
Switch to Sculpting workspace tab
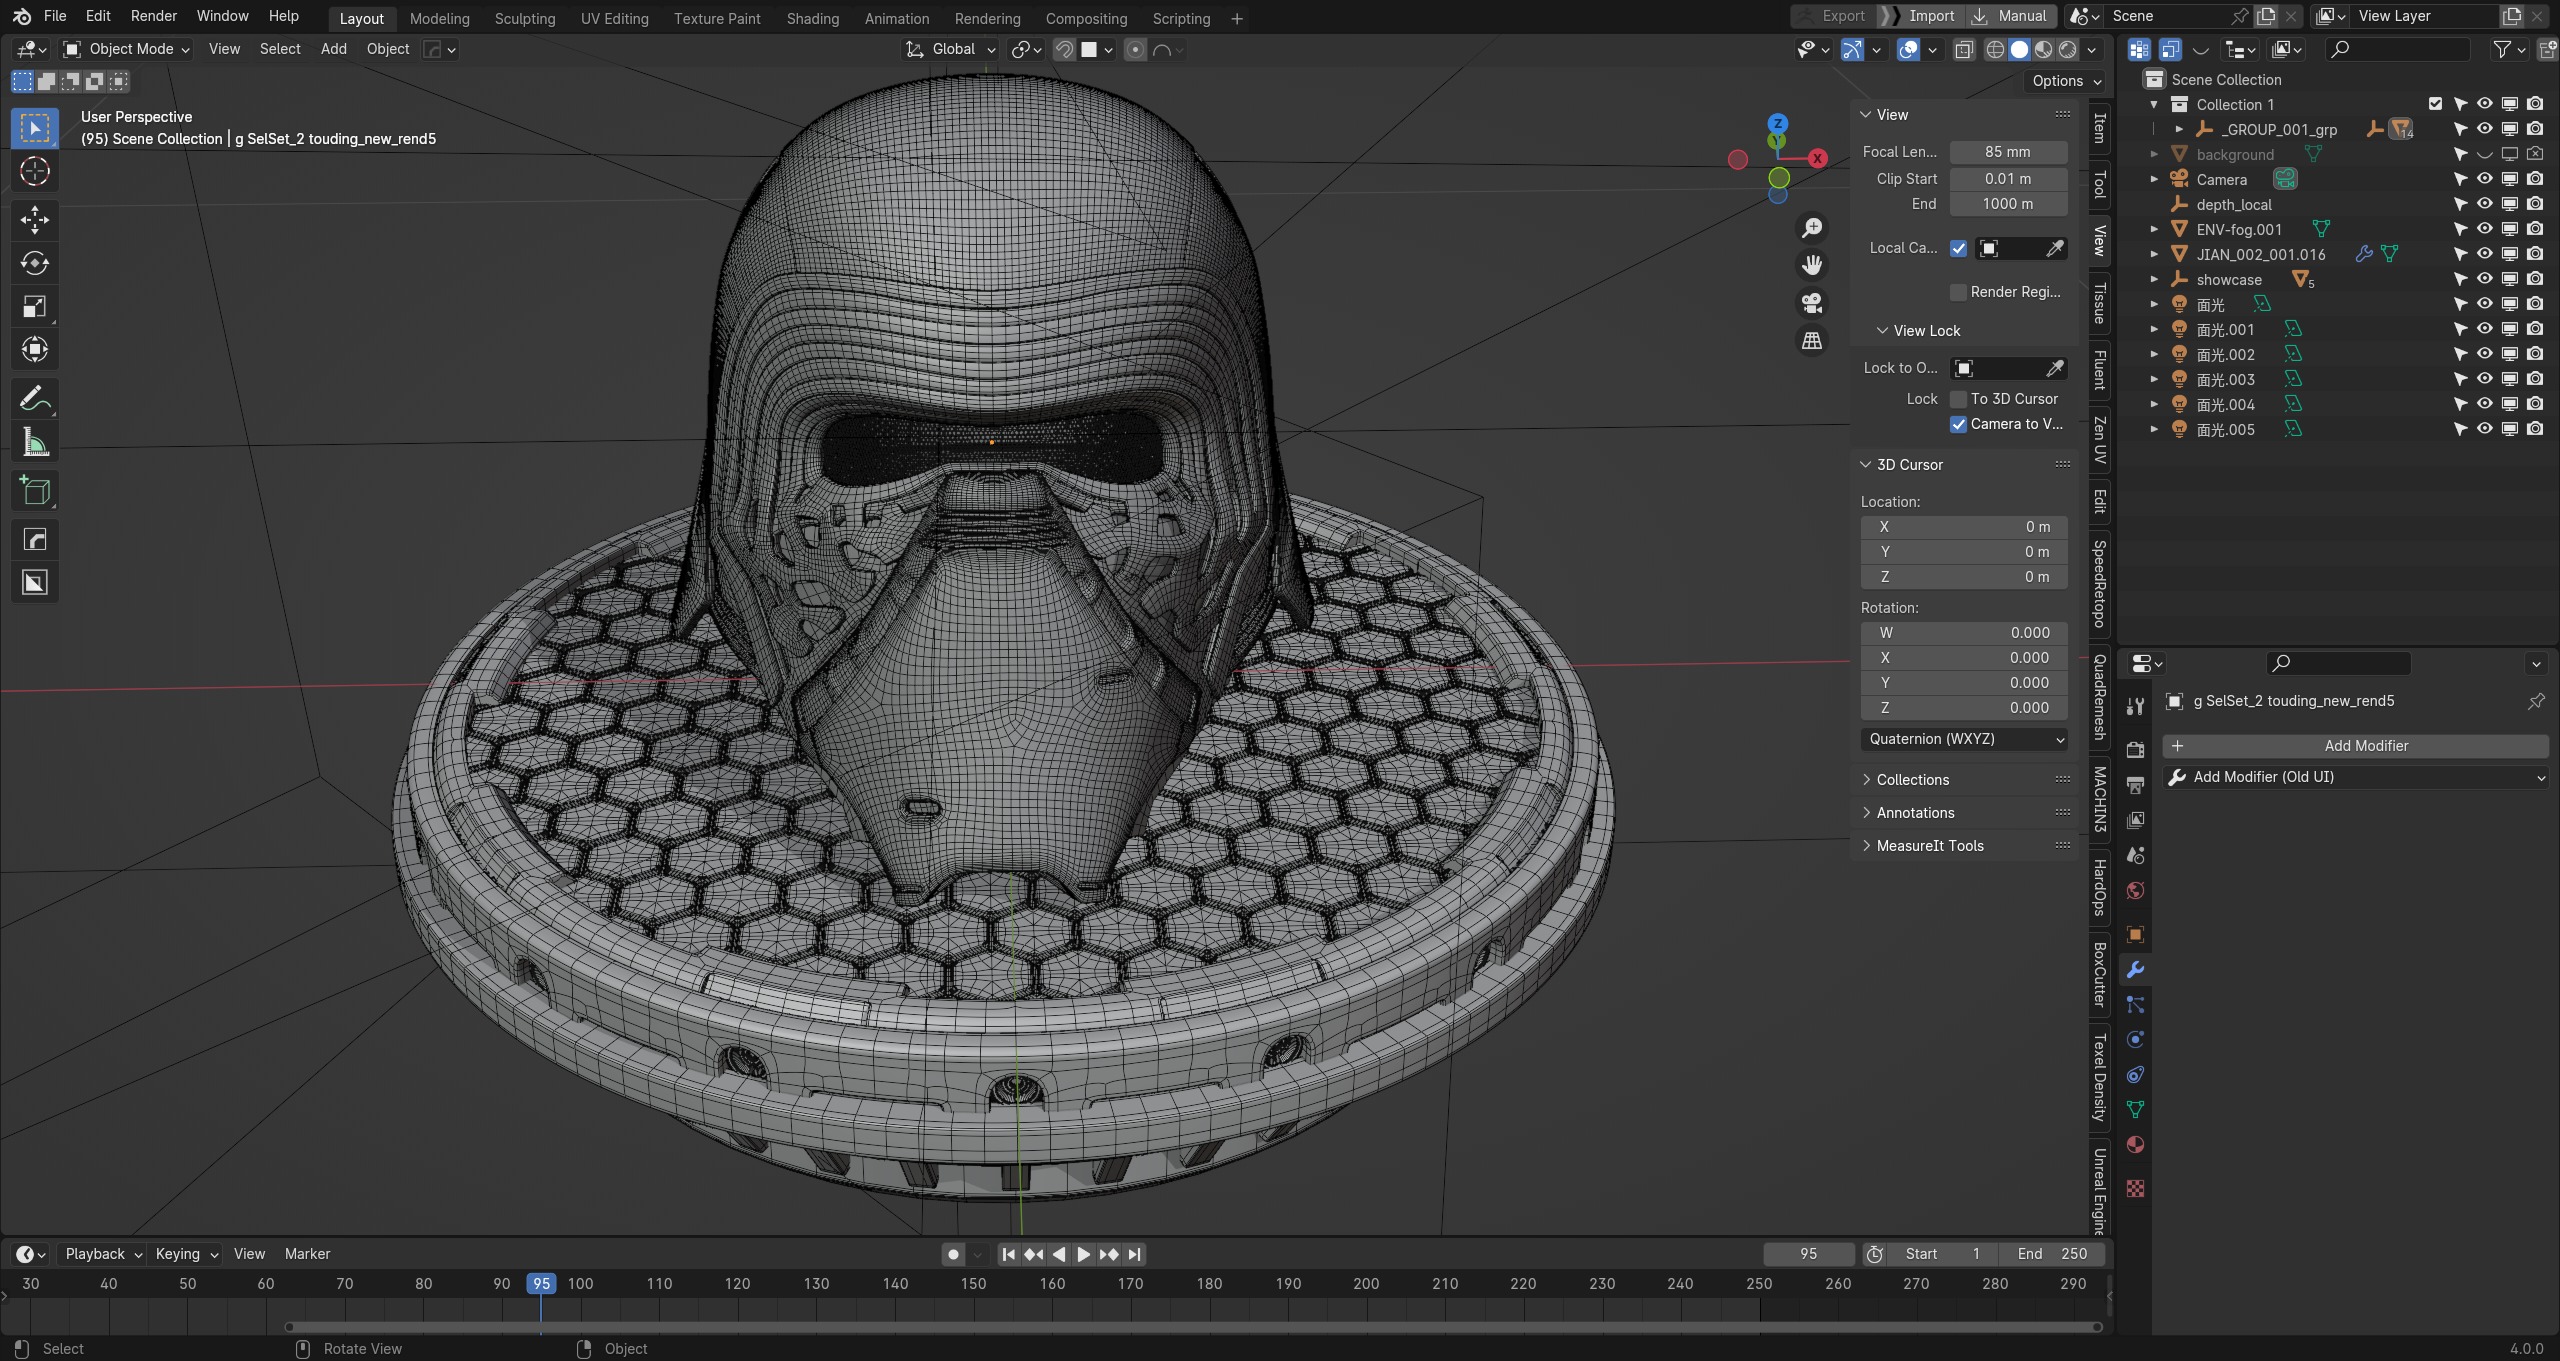[525, 18]
